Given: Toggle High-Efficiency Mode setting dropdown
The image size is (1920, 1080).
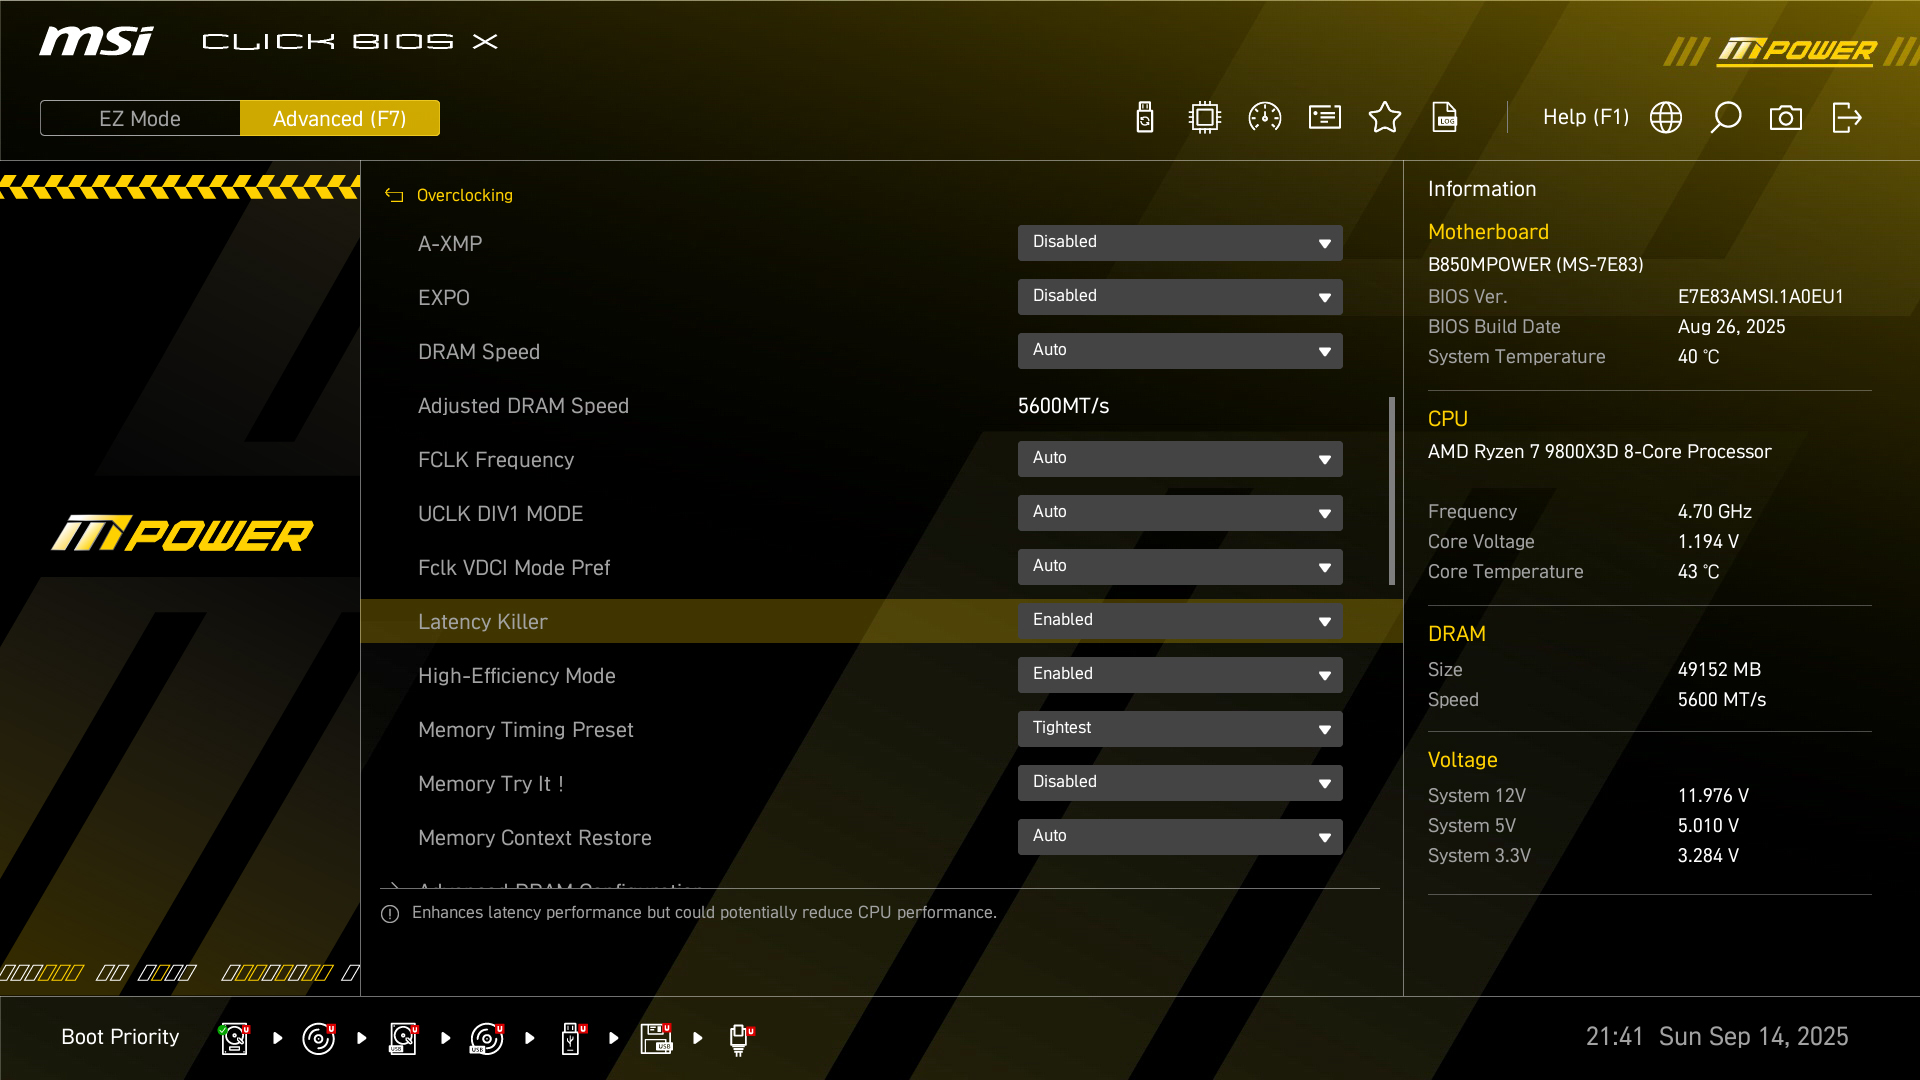Looking at the screenshot, I should tap(1180, 675).
